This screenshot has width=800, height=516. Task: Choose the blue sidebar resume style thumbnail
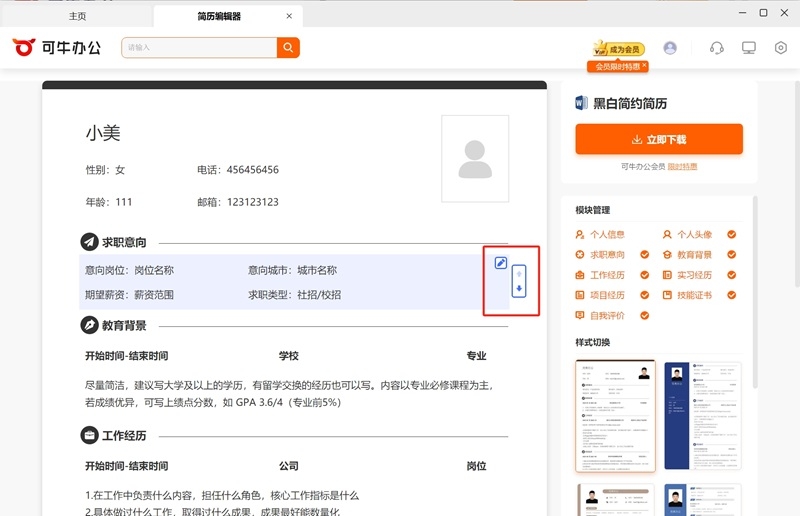[703, 416]
